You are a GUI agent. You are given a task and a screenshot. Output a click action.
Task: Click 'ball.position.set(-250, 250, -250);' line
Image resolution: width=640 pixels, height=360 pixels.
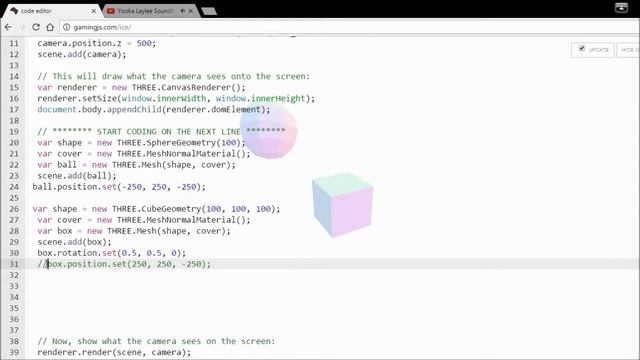119,187
